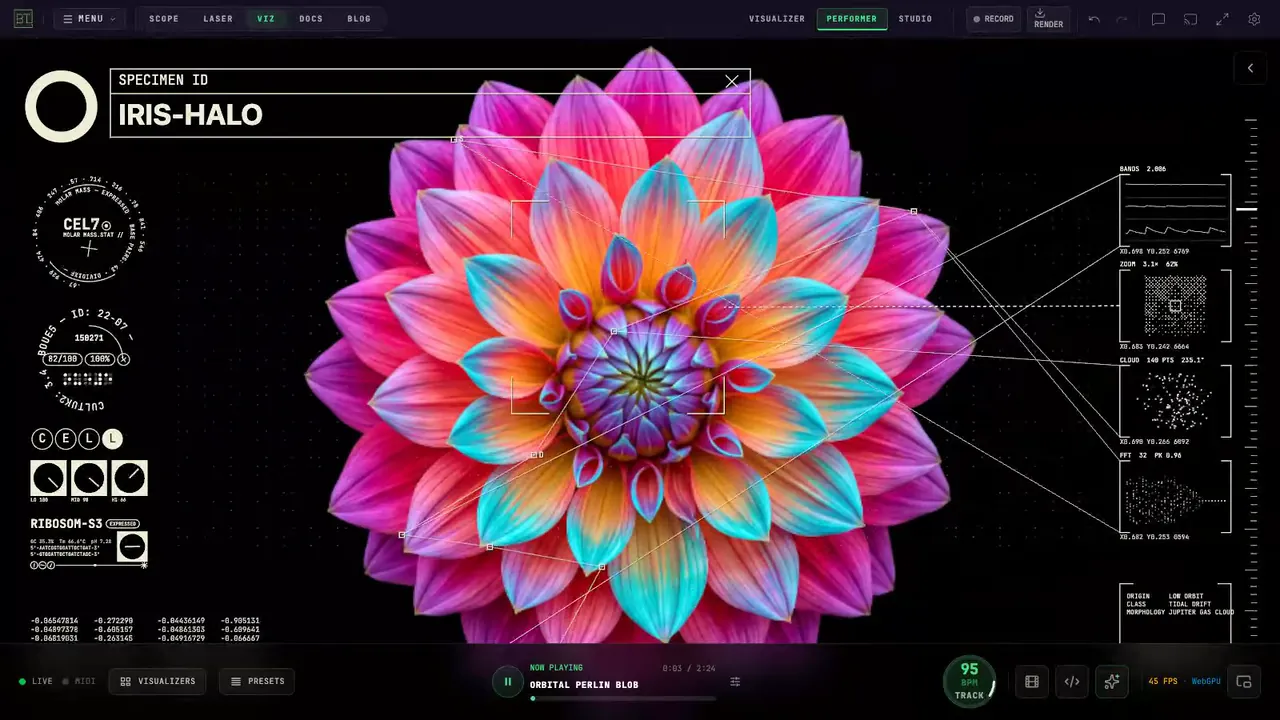The width and height of the screenshot is (1280, 720).
Task: Click the FFT spectrum thumbnail panel
Action: (x=1175, y=496)
